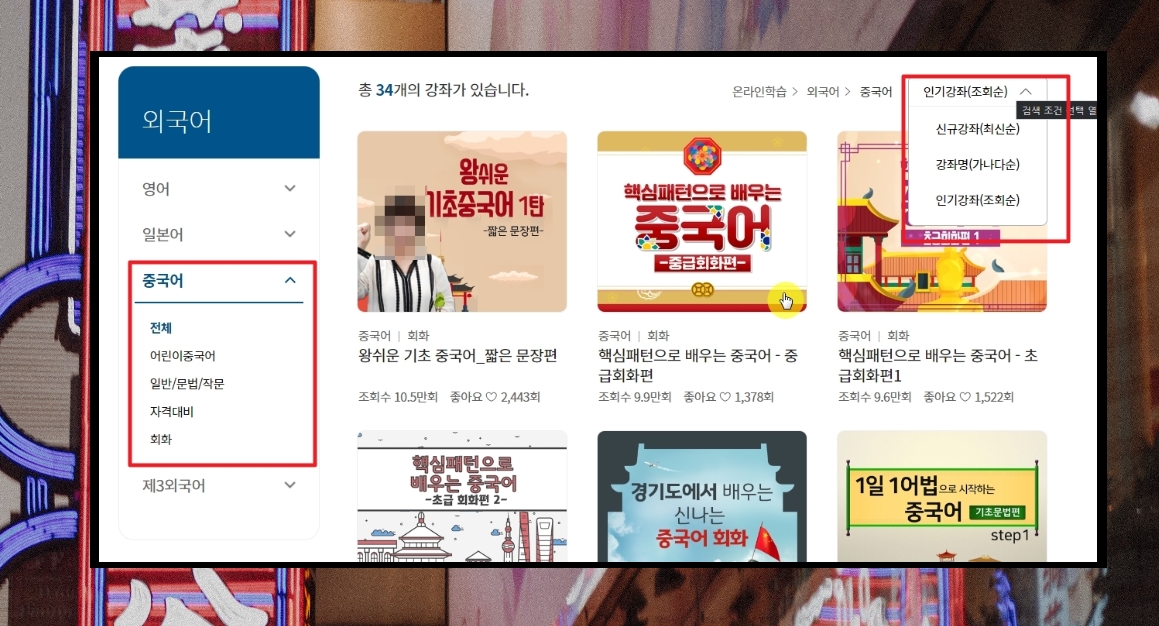Screen dimensions: 1159x626
Task: Open 초급 회화편 2 course thumbnail
Action: coord(462,496)
